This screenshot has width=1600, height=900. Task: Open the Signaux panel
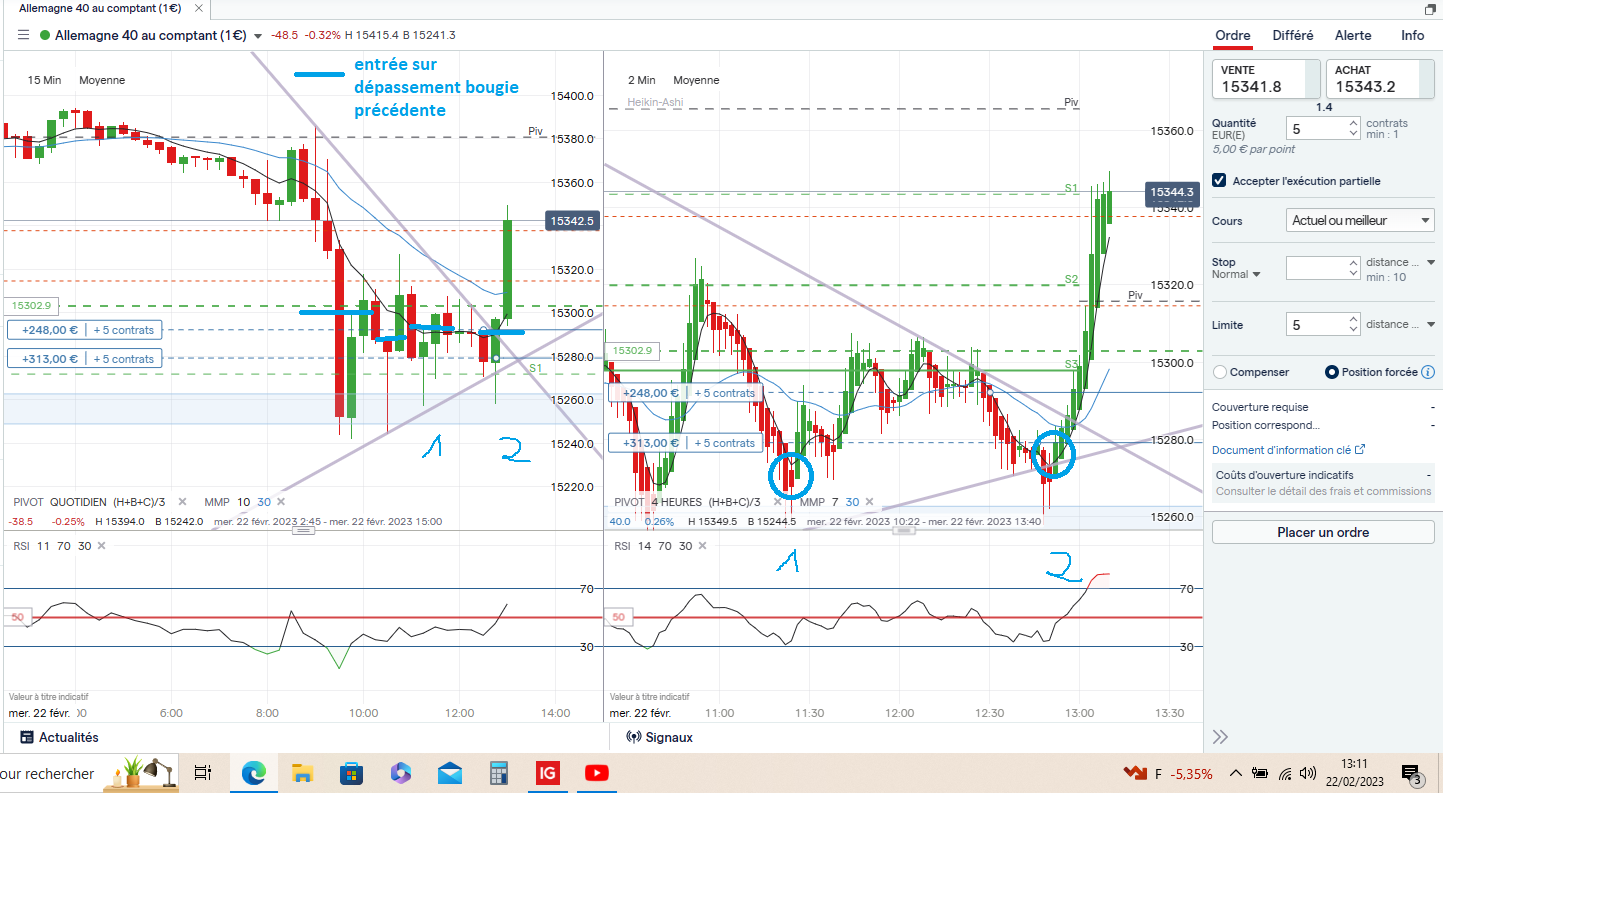[659, 737]
